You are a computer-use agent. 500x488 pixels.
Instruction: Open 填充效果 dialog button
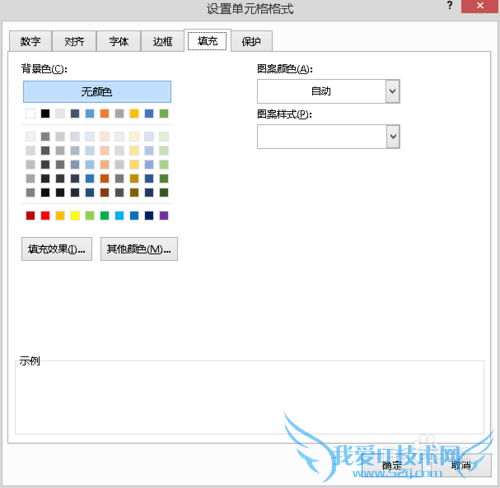(57, 249)
